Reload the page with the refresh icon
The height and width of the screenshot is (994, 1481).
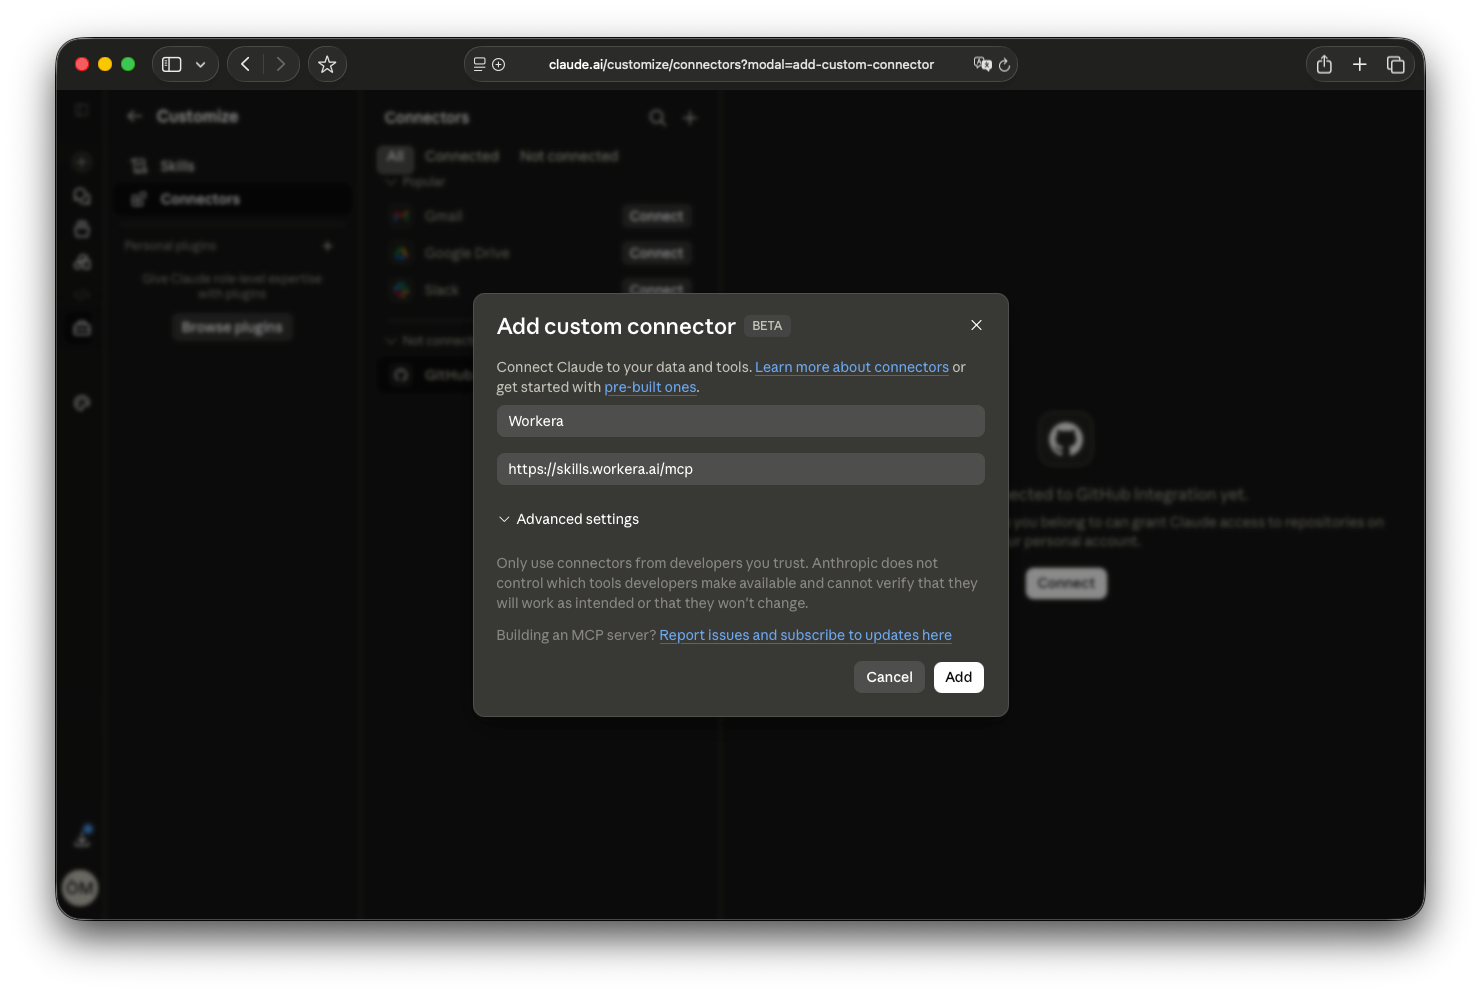1004,64
